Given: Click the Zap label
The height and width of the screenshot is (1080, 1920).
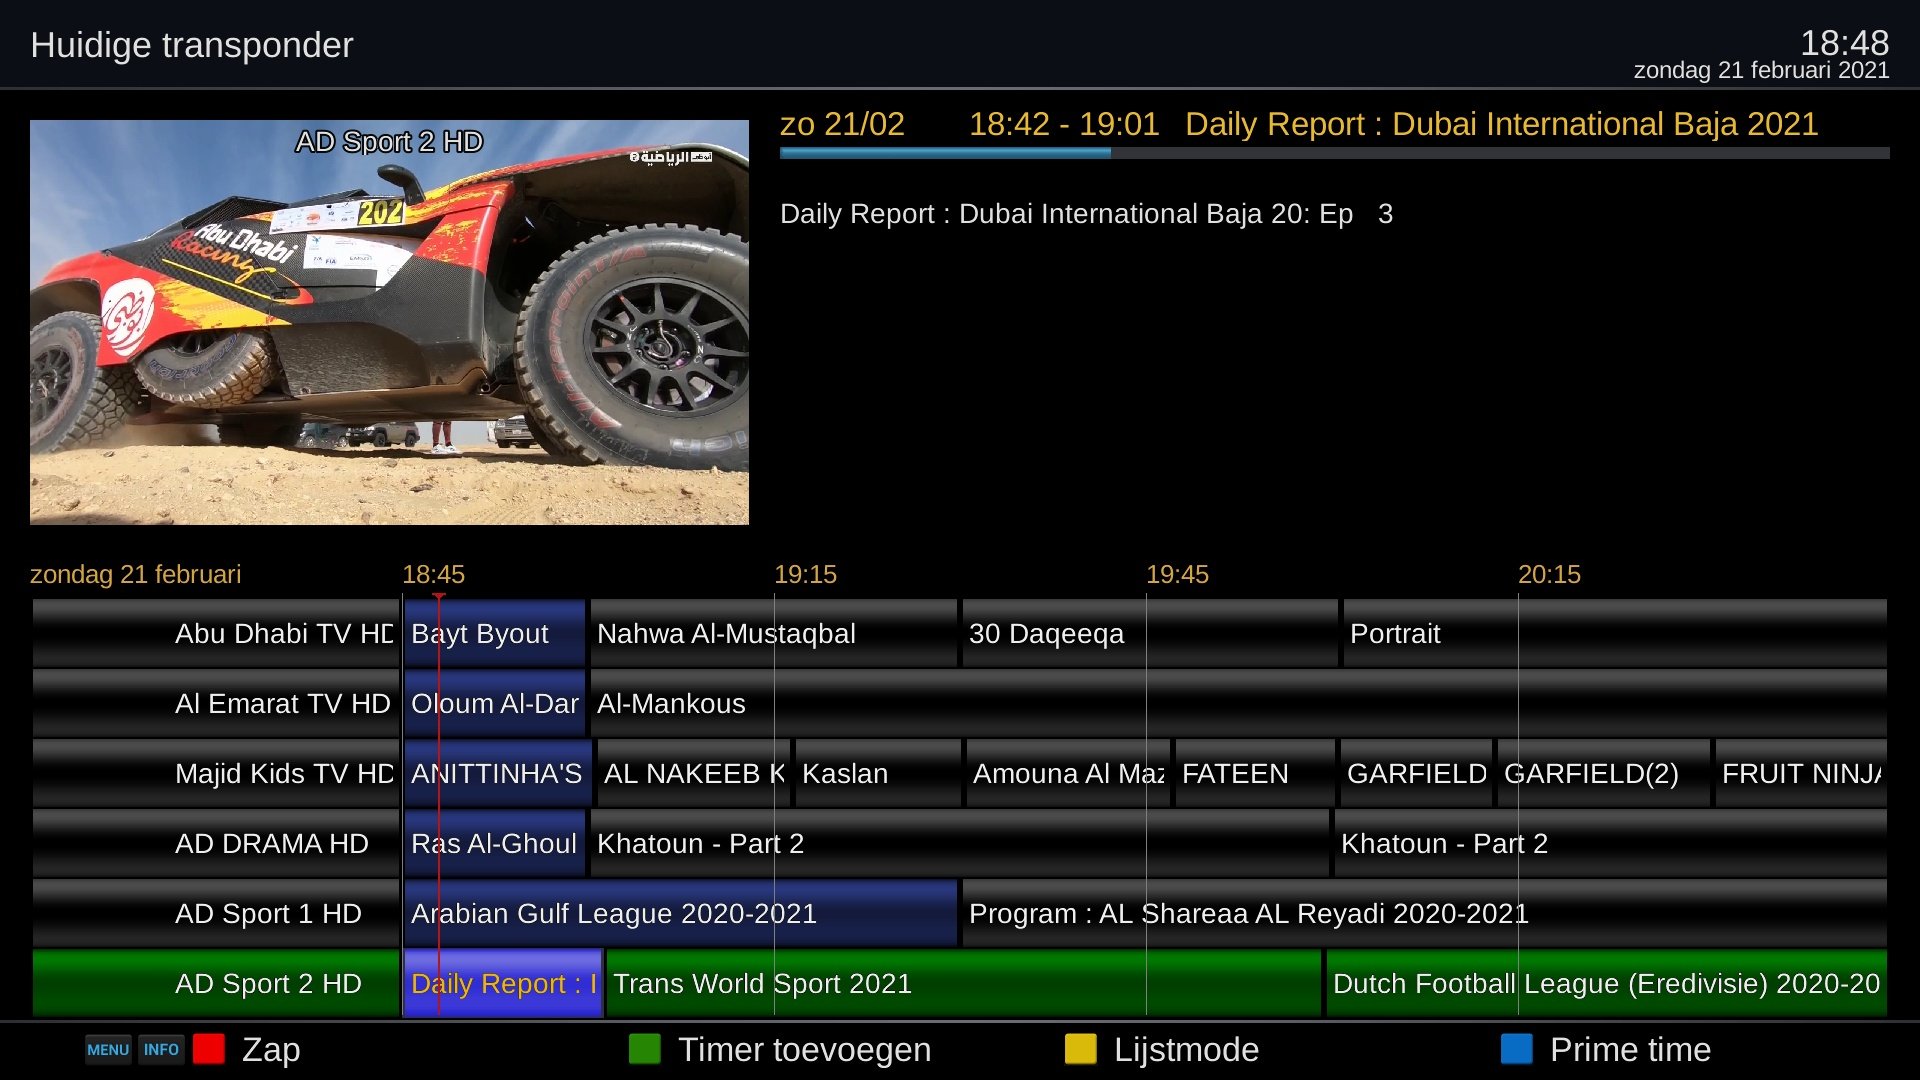Looking at the screenshot, I should (x=271, y=1050).
